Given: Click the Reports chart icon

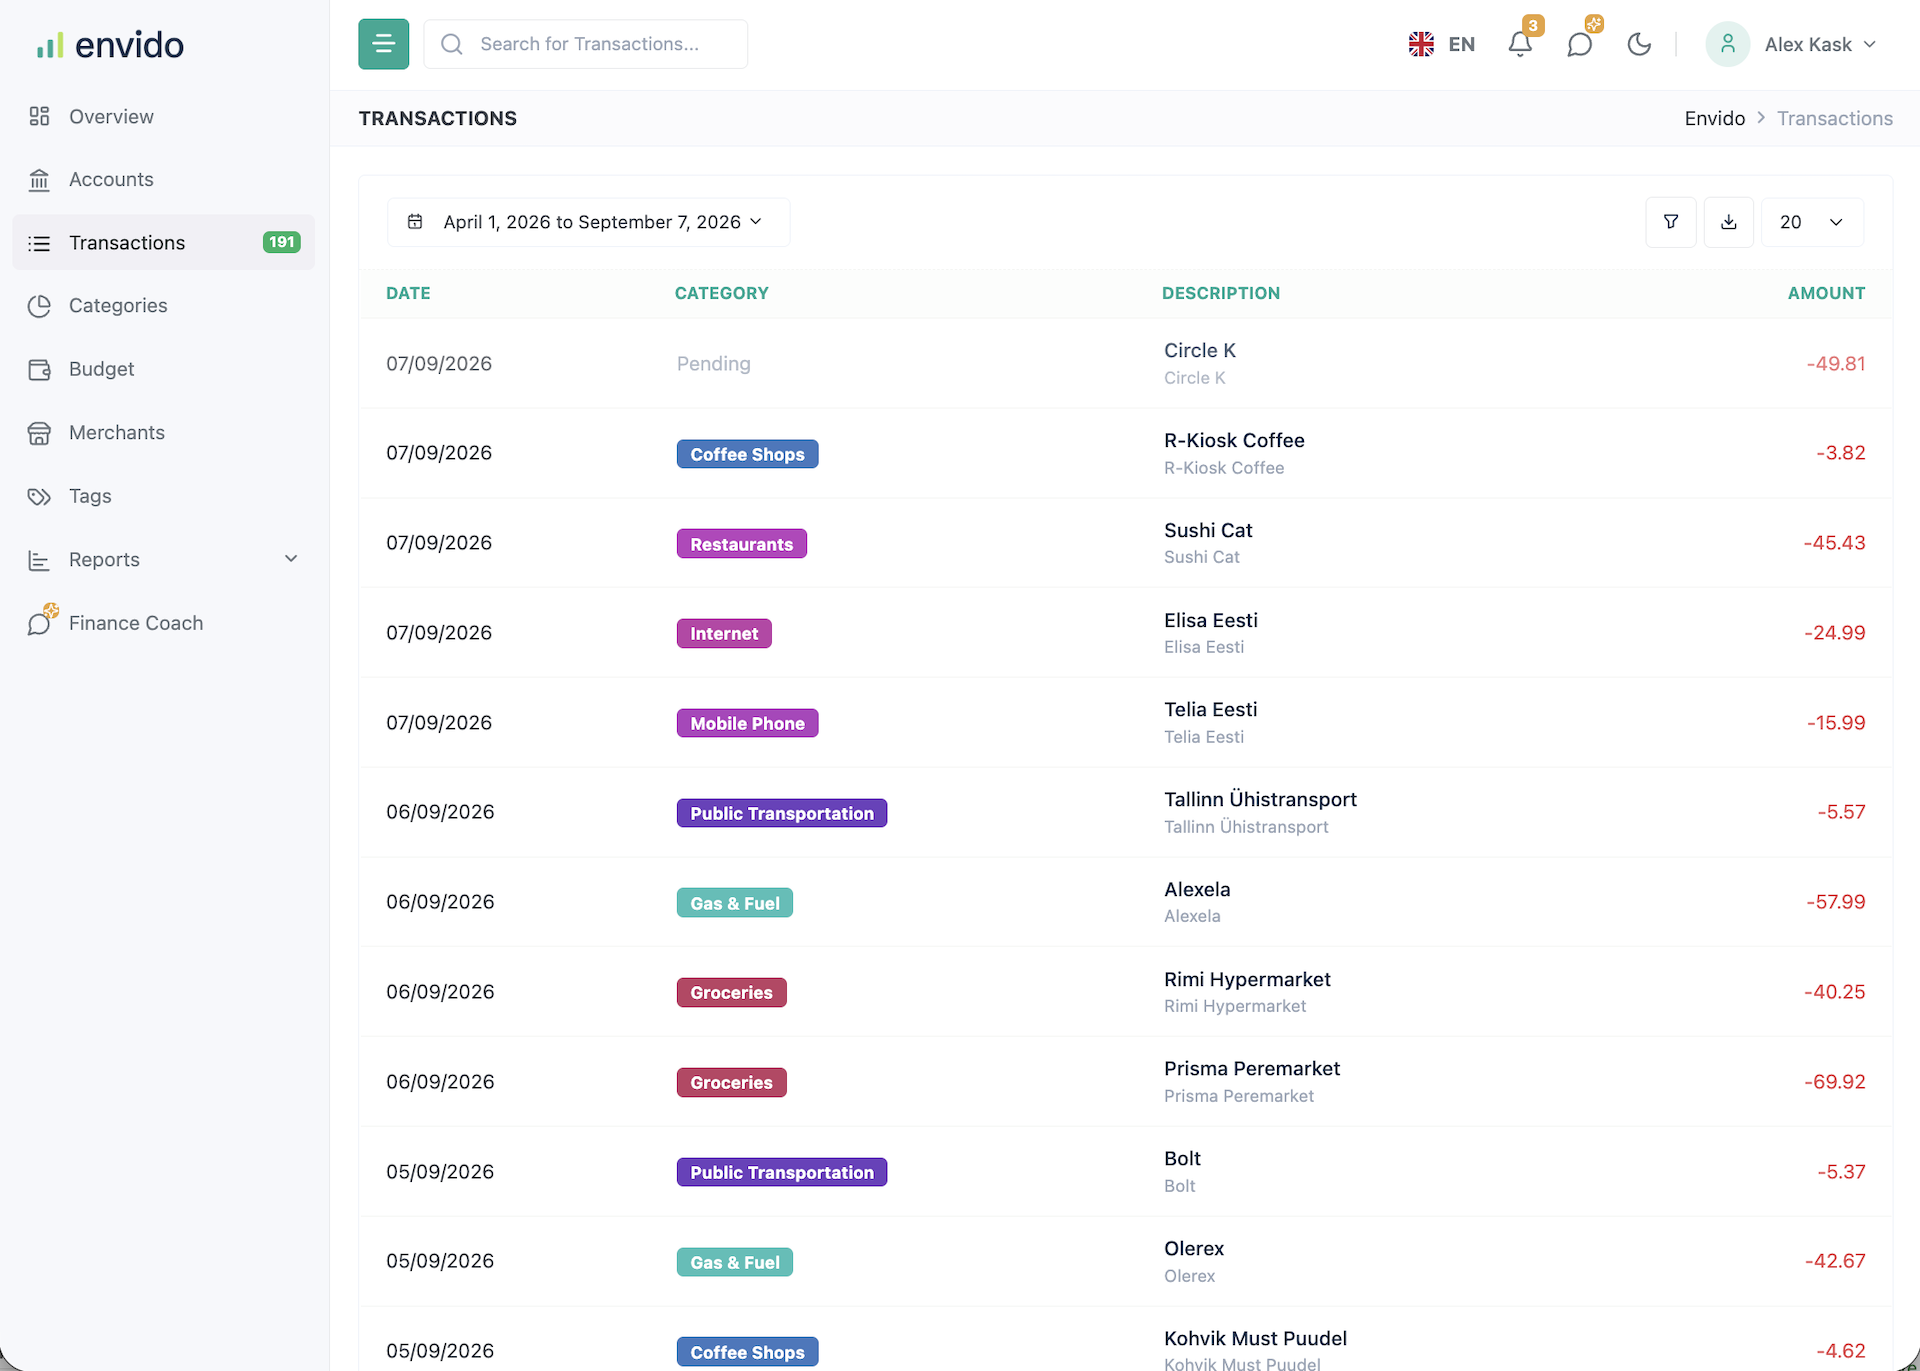Looking at the screenshot, I should click(x=39, y=560).
